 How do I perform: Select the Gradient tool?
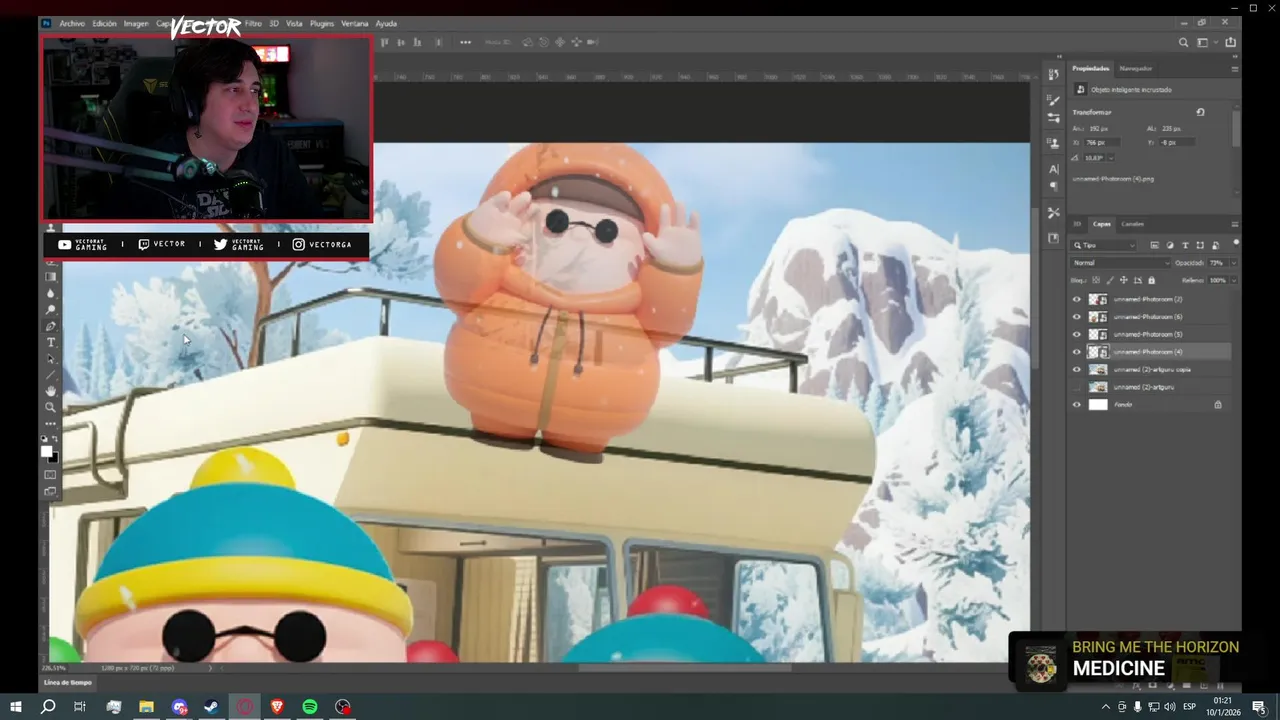[x=51, y=277]
